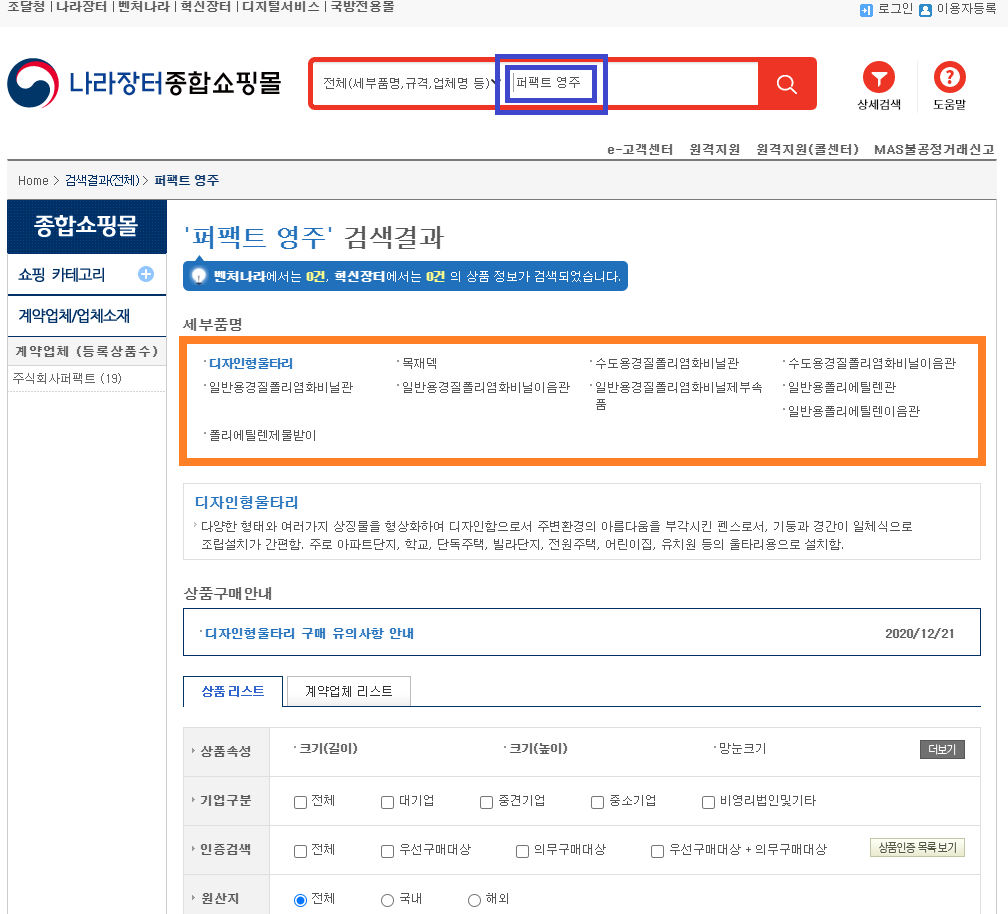Image resolution: width=1008 pixels, height=914 pixels.
Task: Click the 종합쇼핑몰 sidebar header
Action: [x=87, y=226]
